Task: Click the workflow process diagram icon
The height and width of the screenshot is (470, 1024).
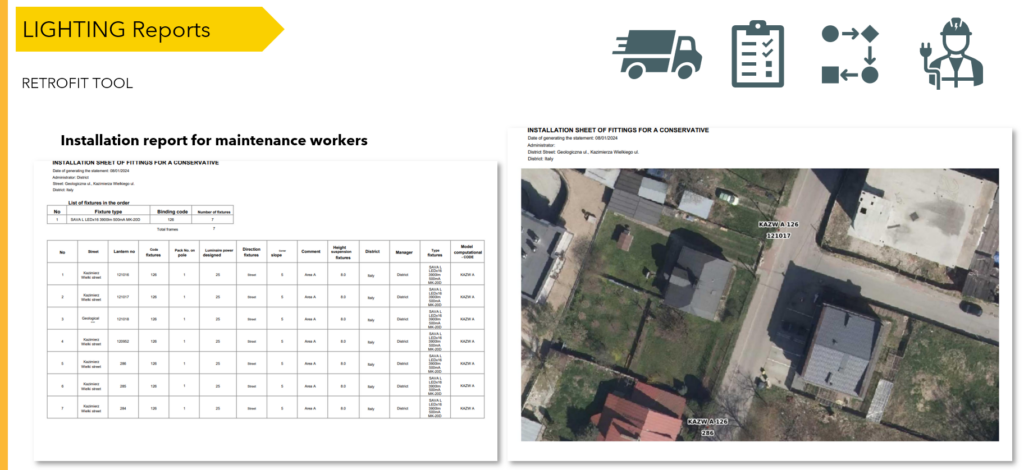Action: (849, 53)
